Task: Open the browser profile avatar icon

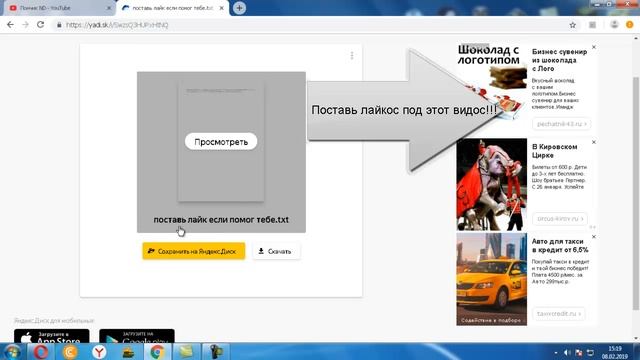Action: click(x=614, y=25)
